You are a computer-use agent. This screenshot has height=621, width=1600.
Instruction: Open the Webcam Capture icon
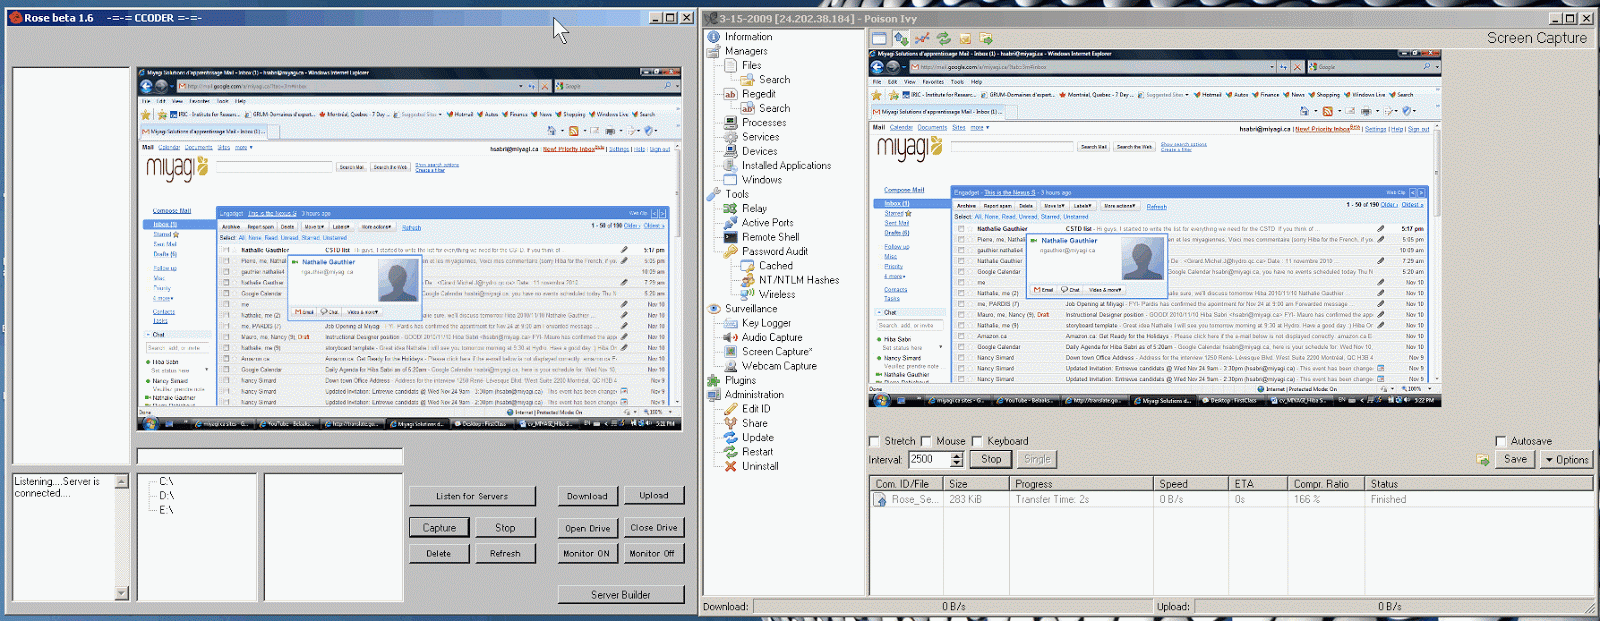(730, 366)
